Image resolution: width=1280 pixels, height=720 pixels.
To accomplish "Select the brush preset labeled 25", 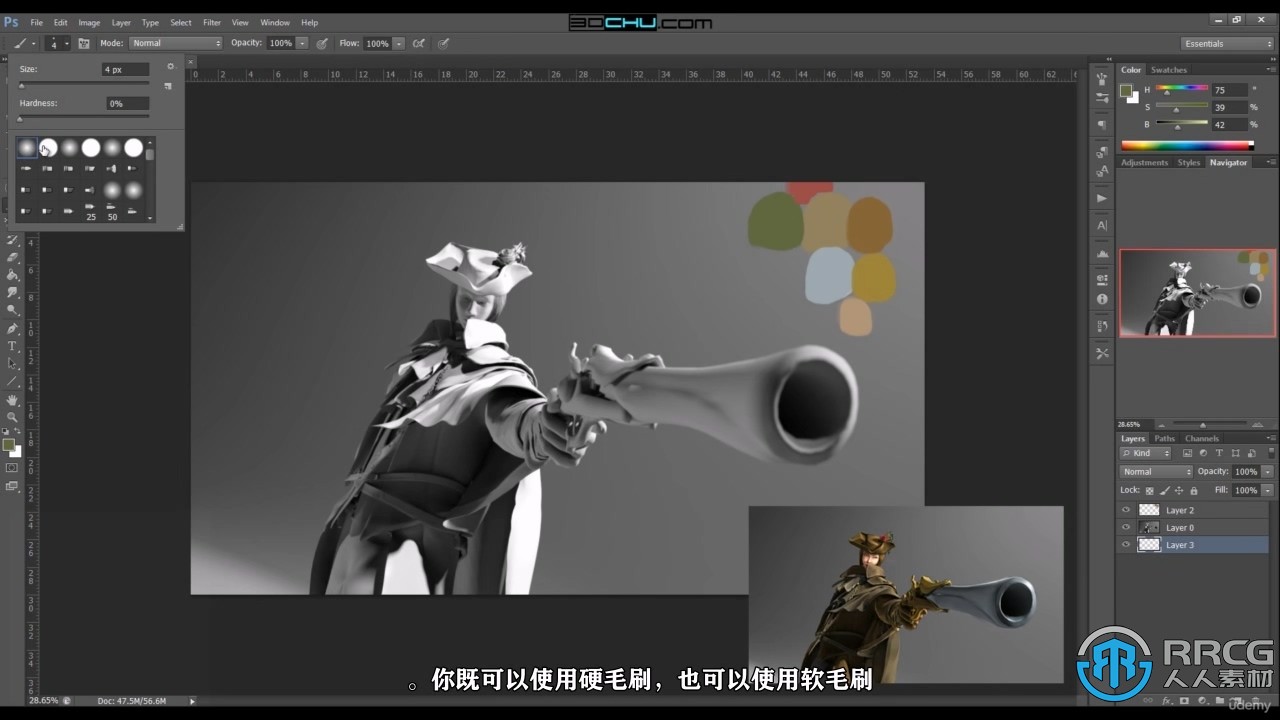I will click(91, 211).
